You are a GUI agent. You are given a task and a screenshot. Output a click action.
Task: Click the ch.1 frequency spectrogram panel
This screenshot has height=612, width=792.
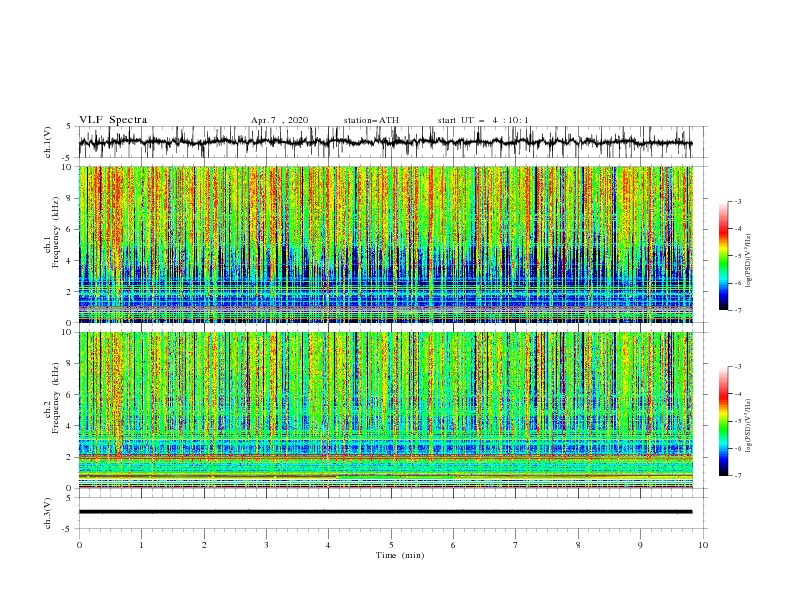pos(385,244)
